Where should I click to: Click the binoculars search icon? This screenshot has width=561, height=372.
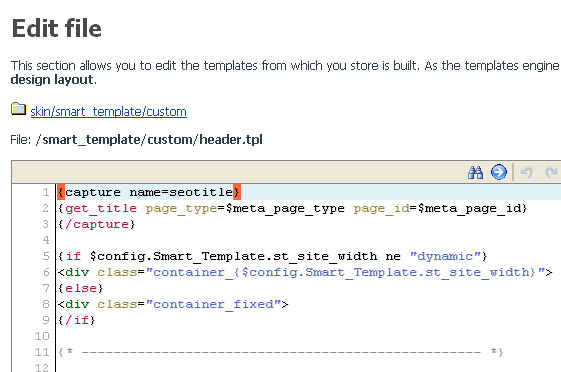coord(475,172)
